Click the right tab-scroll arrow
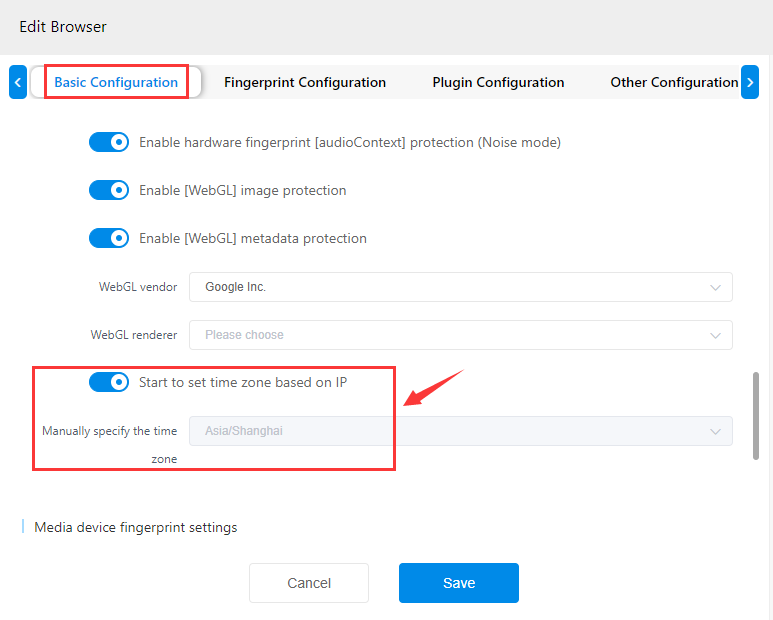This screenshot has width=773, height=620. [x=750, y=82]
